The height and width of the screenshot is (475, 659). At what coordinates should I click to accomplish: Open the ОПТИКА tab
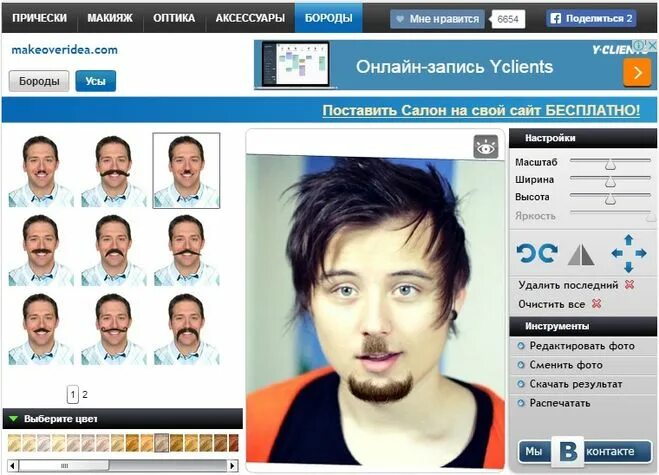pyautogui.click(x=174, y=18)
